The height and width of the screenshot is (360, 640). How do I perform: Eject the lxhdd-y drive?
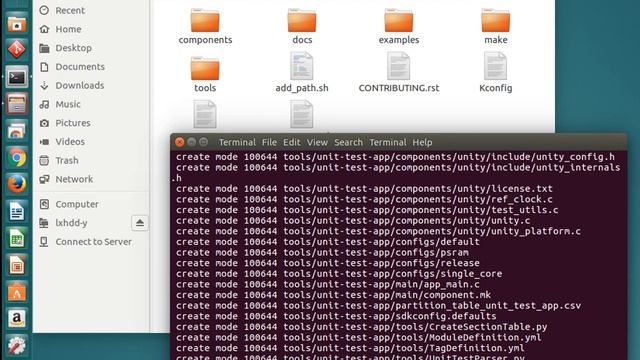(140, 223)
